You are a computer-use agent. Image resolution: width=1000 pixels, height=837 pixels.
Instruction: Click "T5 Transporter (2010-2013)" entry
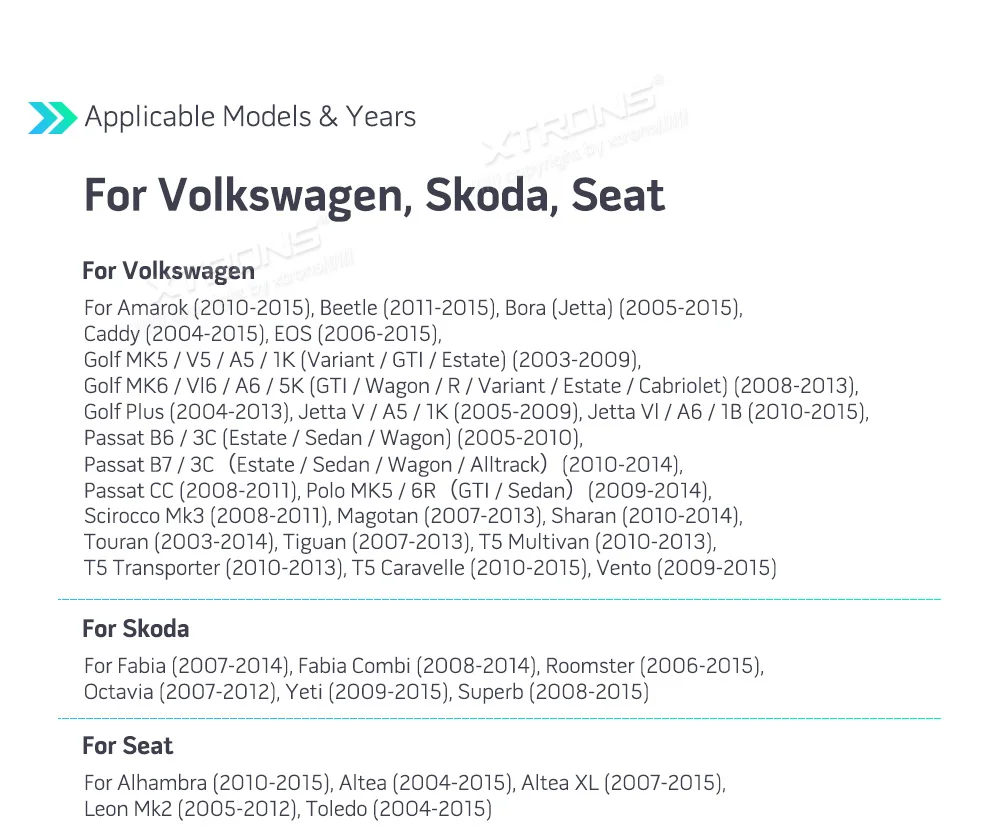212,568
